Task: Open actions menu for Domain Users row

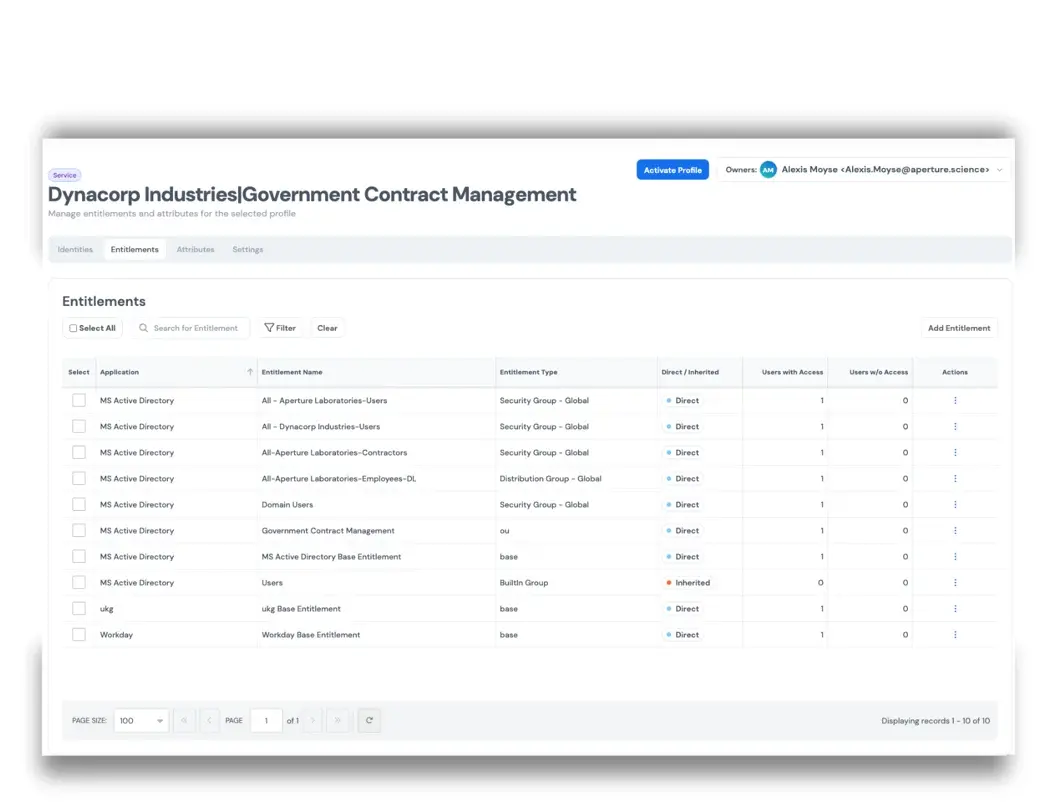Action: tap(955, 505)
